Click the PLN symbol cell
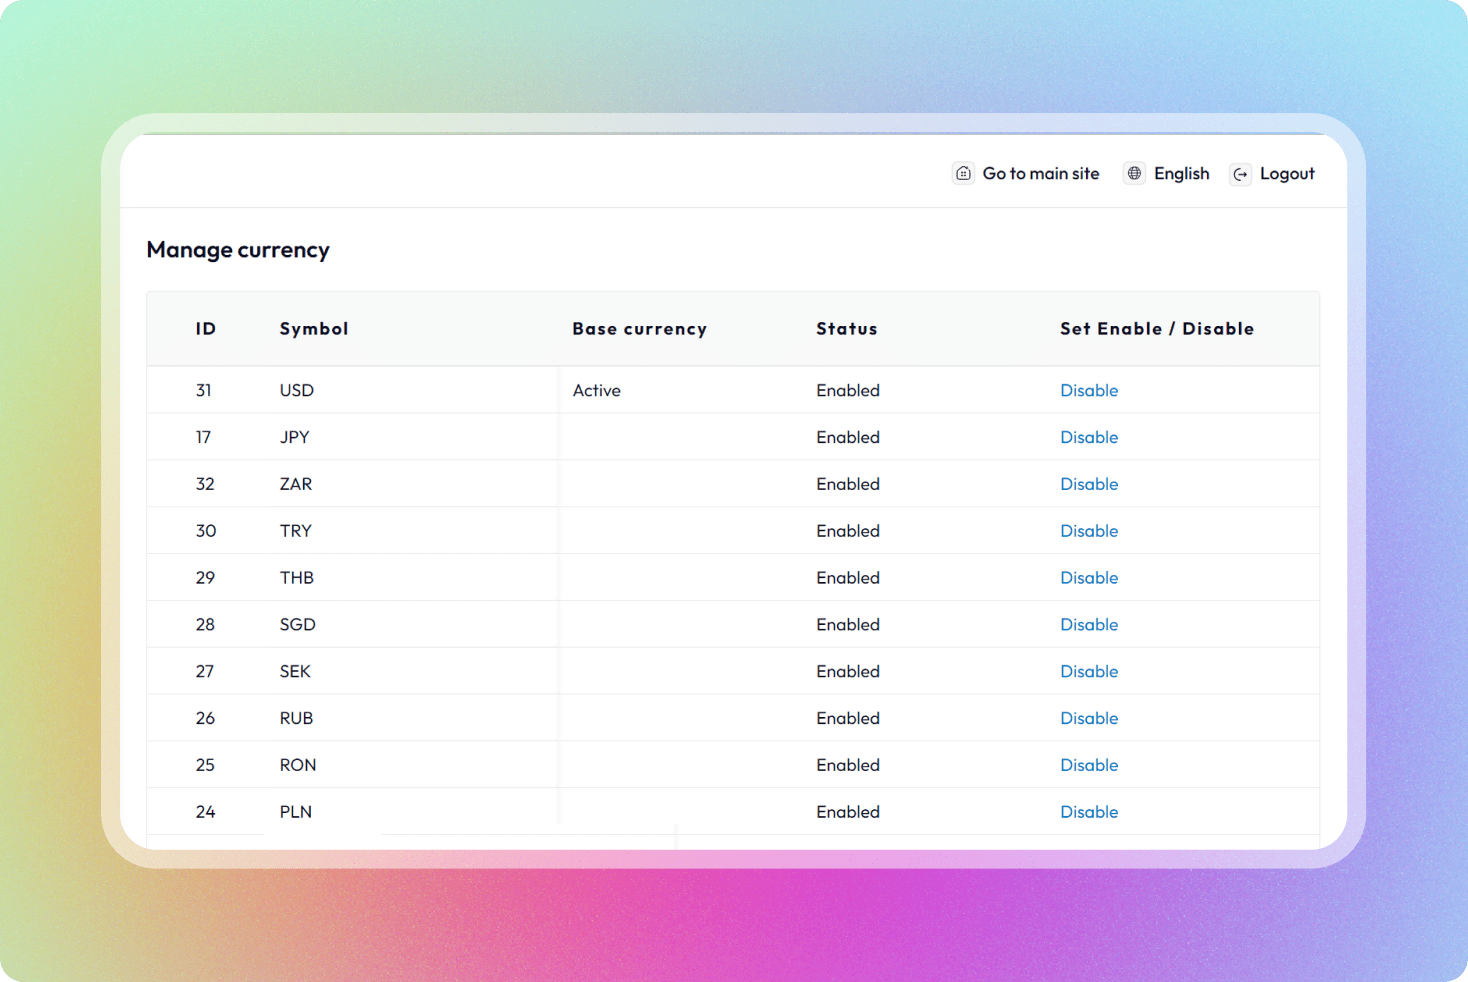The width and height of the screenshot is (1468, 982). 296,812
